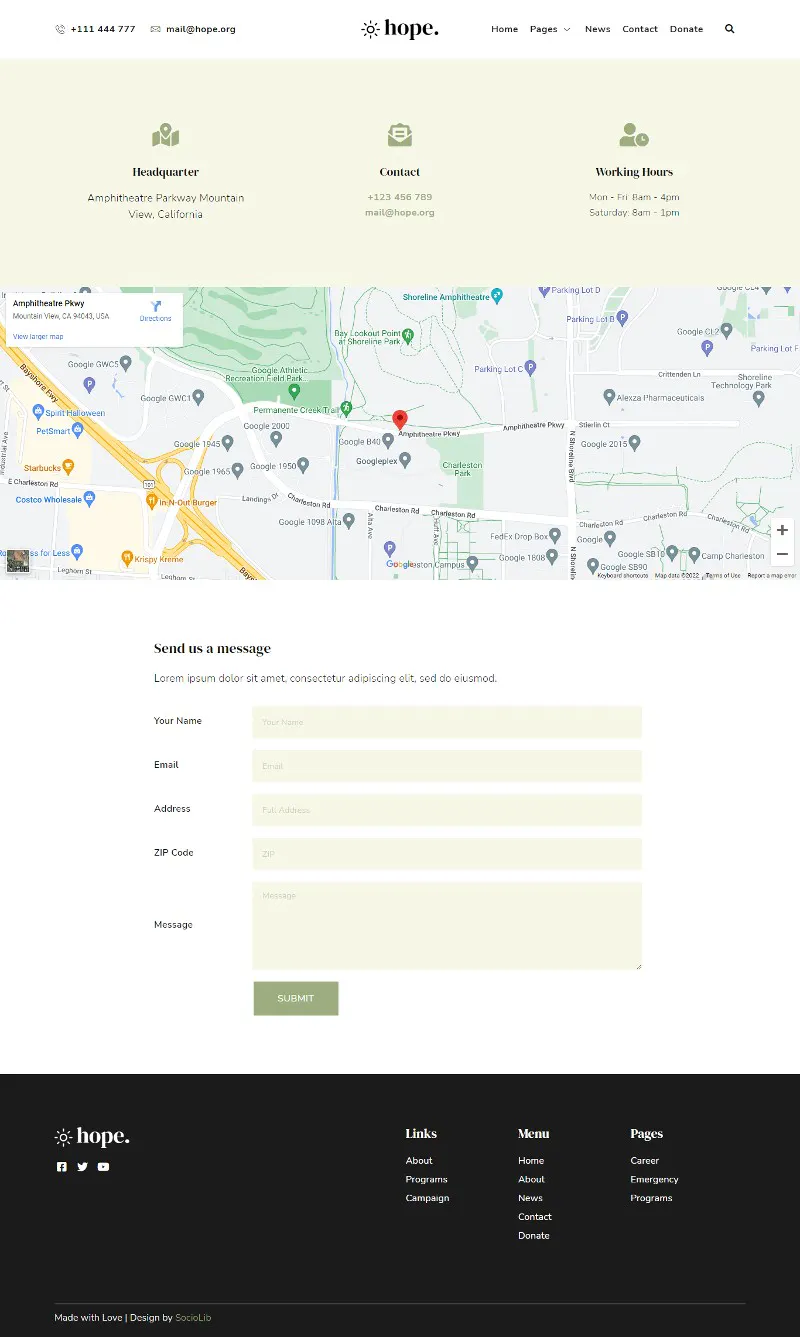Click the Charleston Park label on map
This screenshot has width=800, height=1337.
click(462, 469)
